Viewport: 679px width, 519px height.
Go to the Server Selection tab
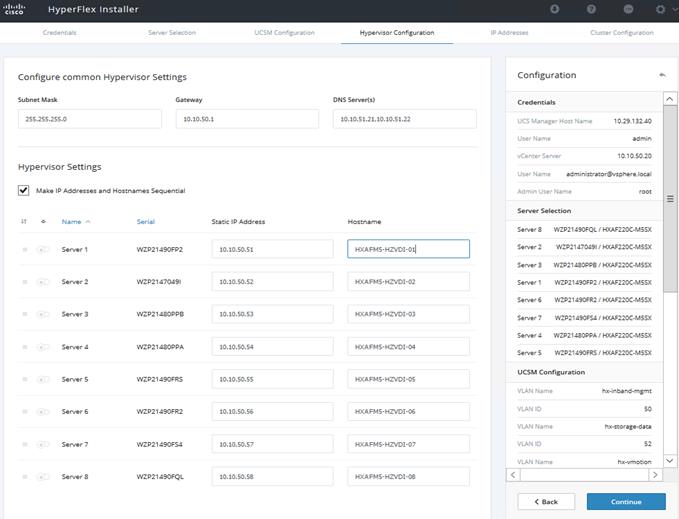coord(172,32)
